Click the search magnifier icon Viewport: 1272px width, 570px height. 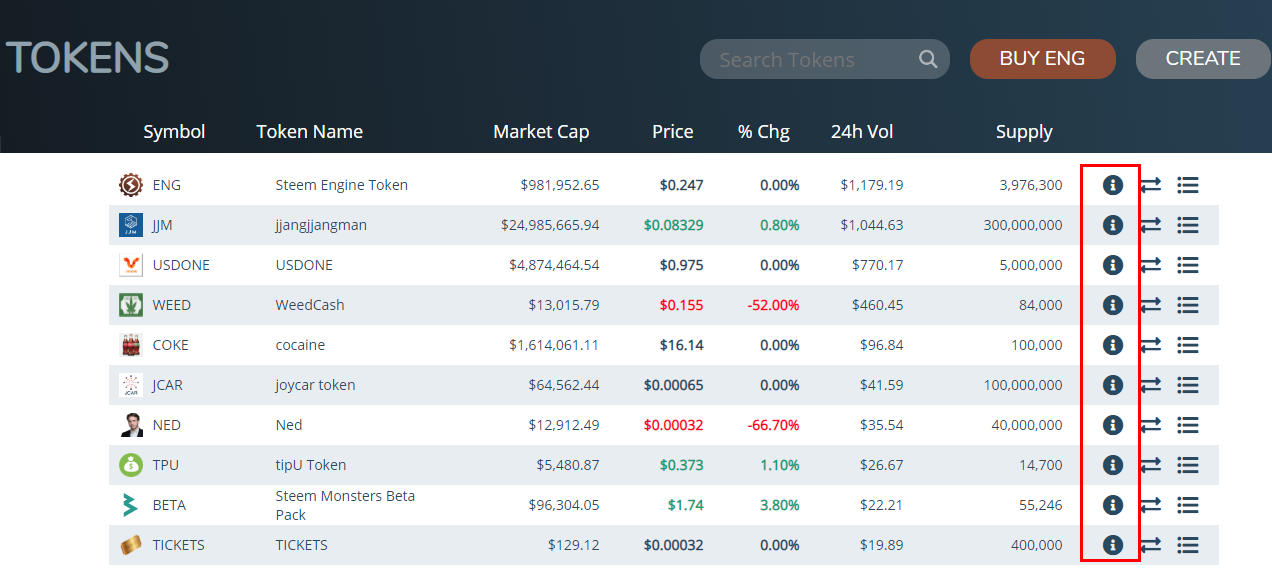tap(928, 59)
